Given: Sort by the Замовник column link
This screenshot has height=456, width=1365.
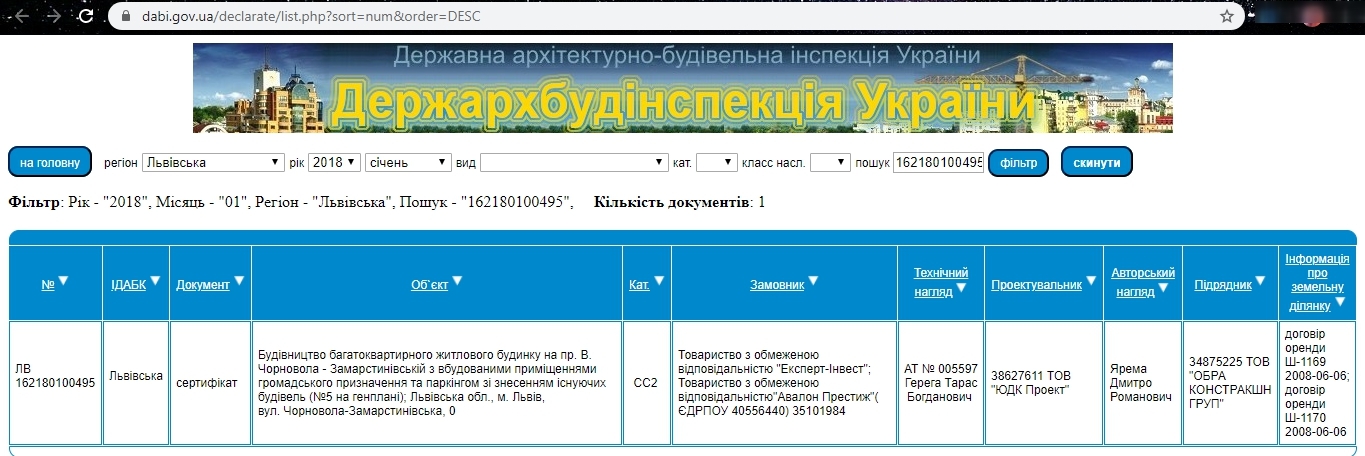Looking at the screenshot, I should click(x=777, y=284).
